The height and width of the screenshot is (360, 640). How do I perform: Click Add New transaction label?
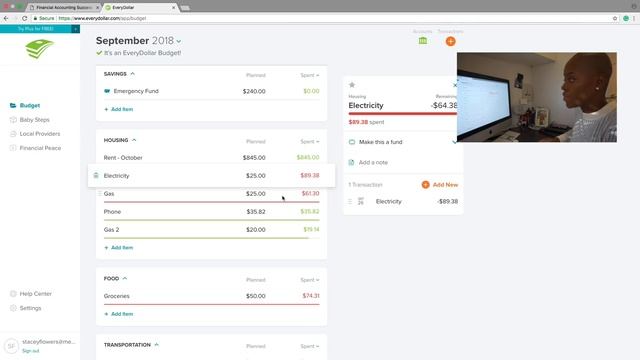point(445,185)
